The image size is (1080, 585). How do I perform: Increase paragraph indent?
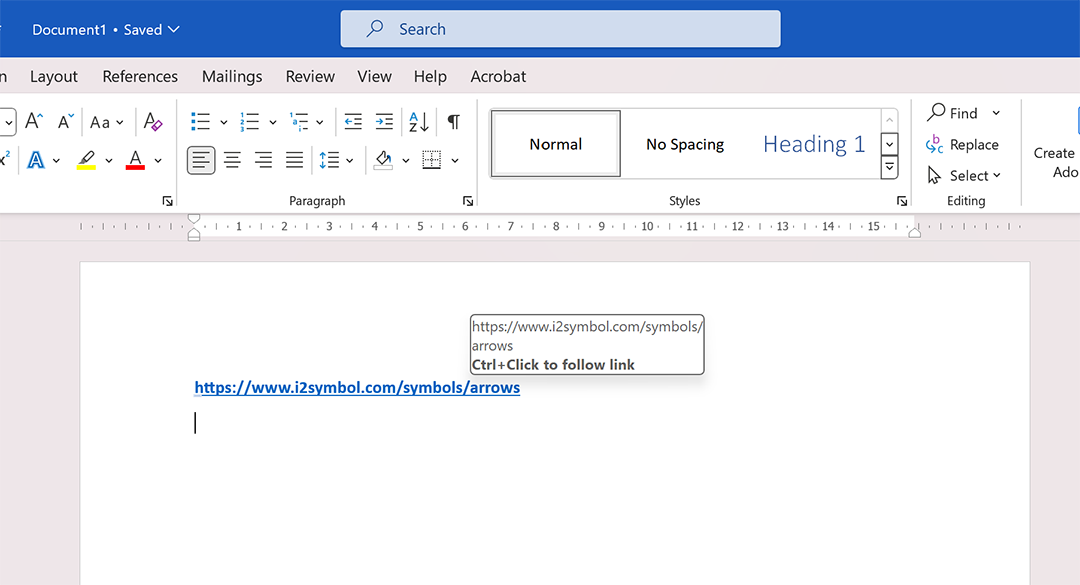click(384, 122)
